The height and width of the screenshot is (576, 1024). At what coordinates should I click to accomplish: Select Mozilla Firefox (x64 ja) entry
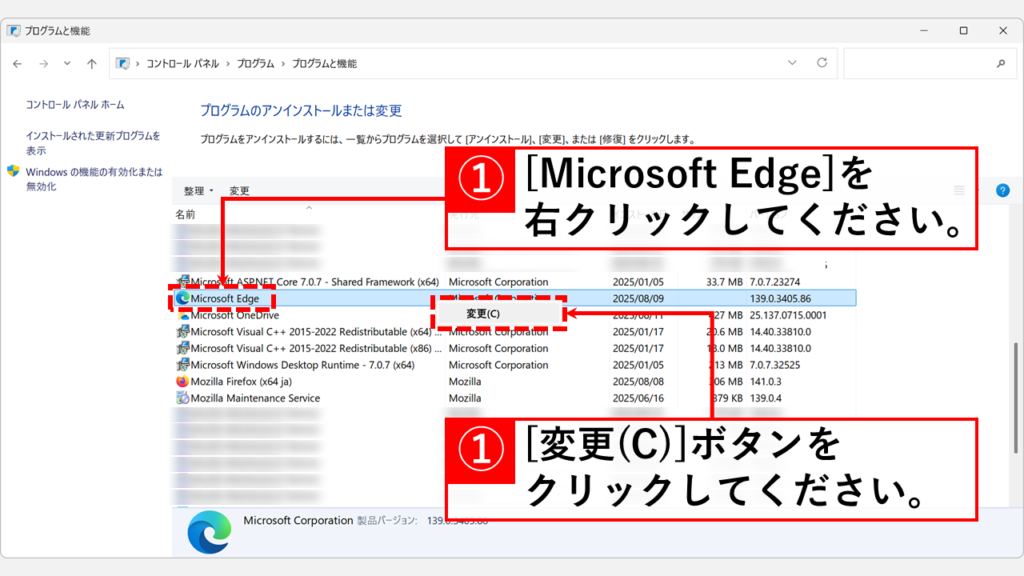pos(241,381)
